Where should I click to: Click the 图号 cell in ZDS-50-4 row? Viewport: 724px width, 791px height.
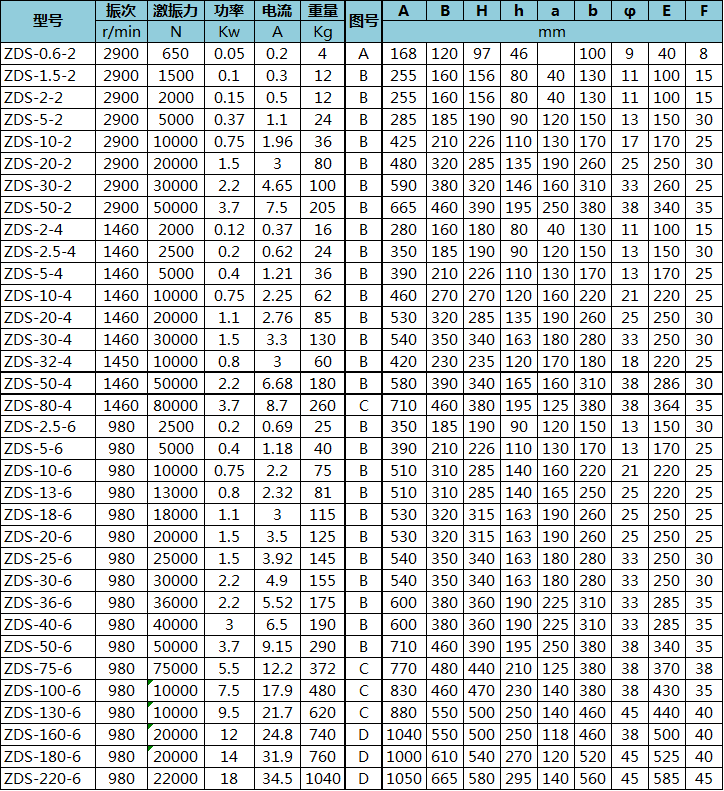(x=363, y=384)
